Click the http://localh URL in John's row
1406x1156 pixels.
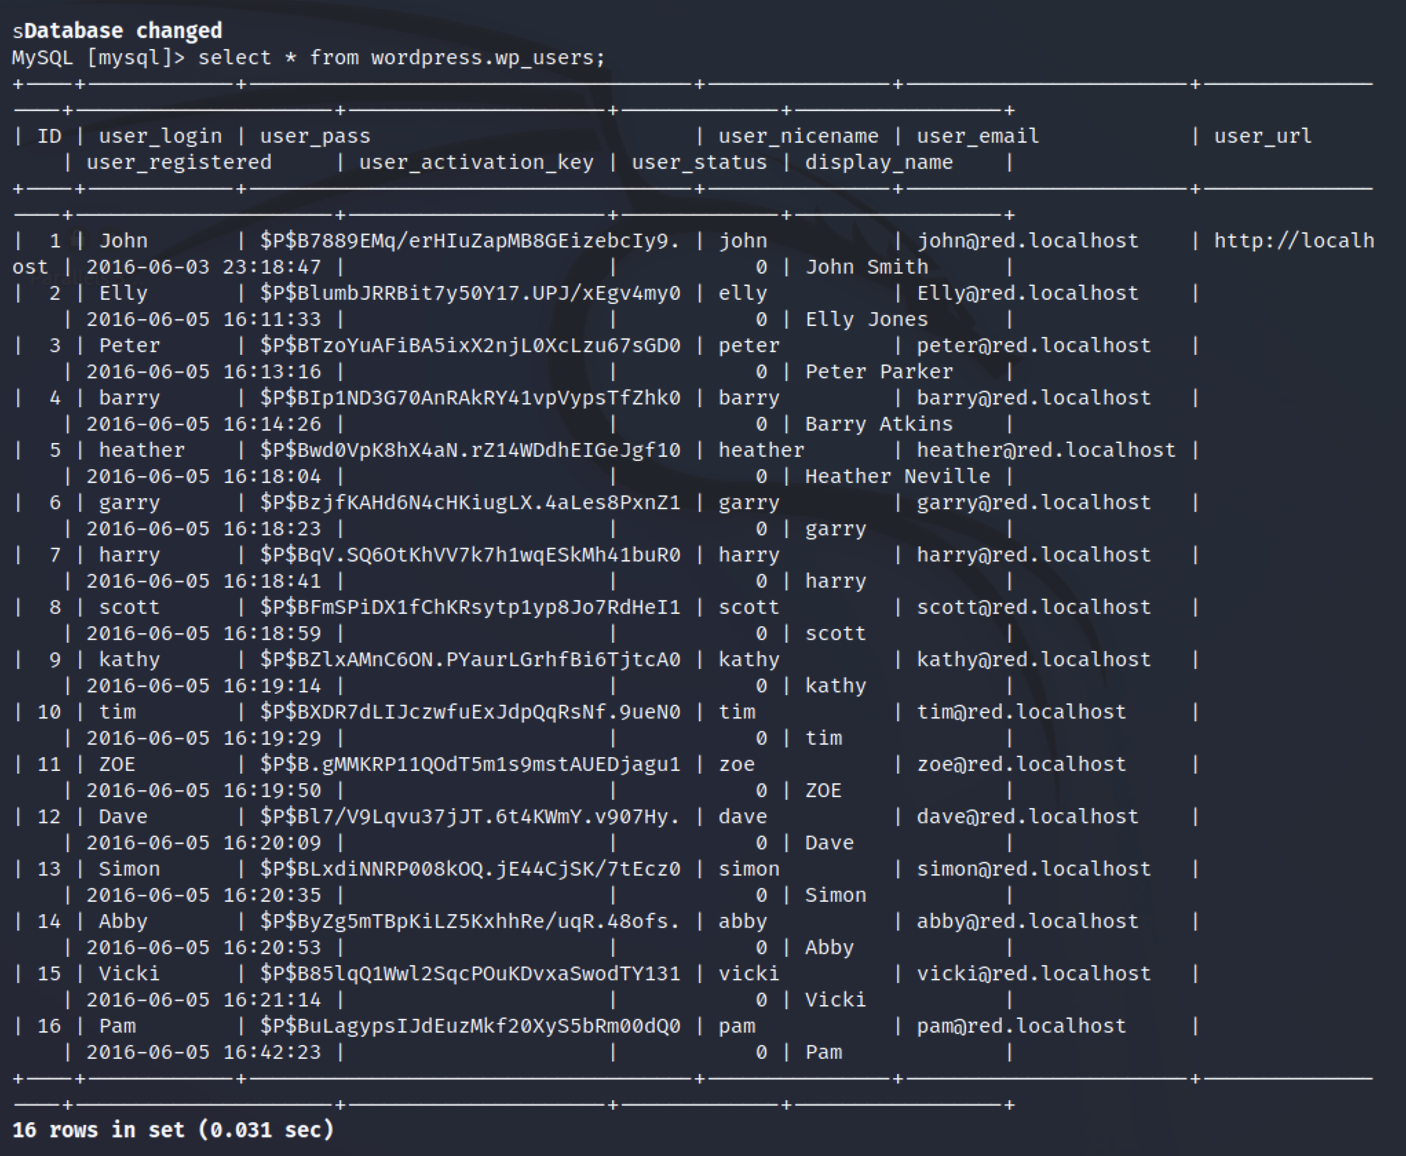tap(1293, 241)
